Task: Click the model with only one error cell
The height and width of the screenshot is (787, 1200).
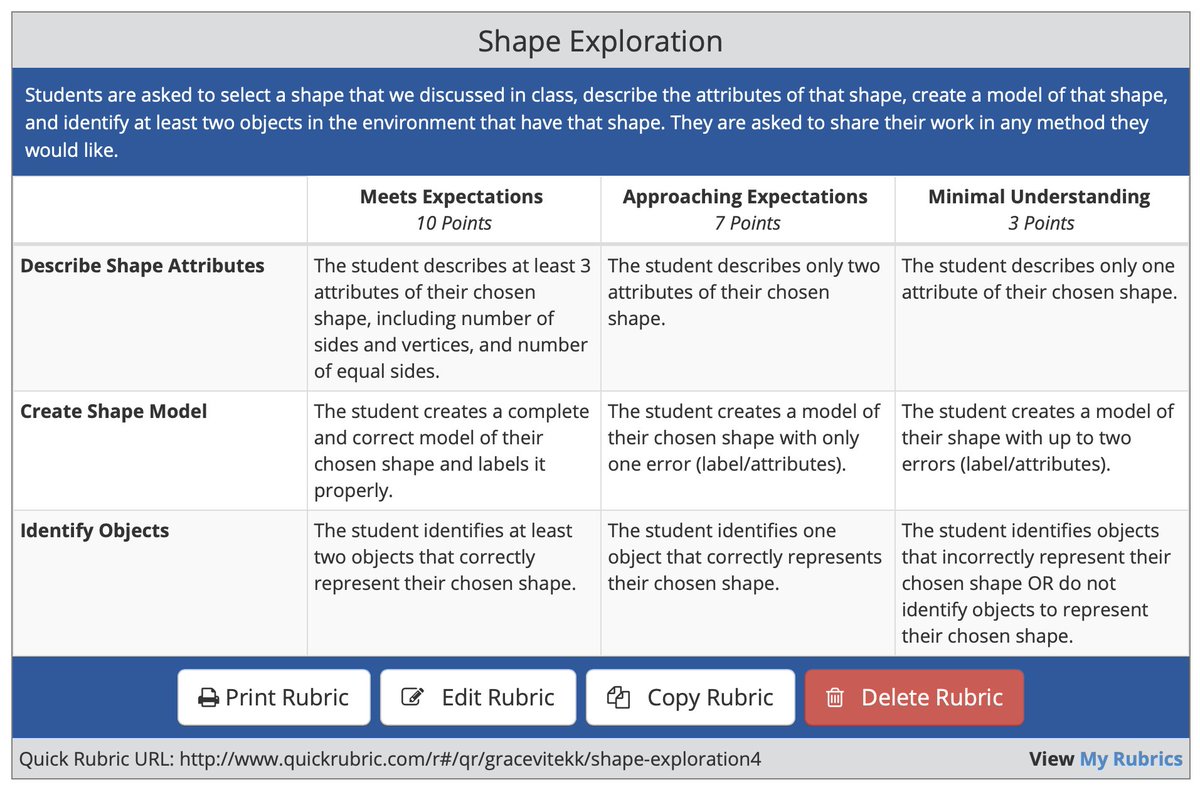Action: tap(748, 451)
